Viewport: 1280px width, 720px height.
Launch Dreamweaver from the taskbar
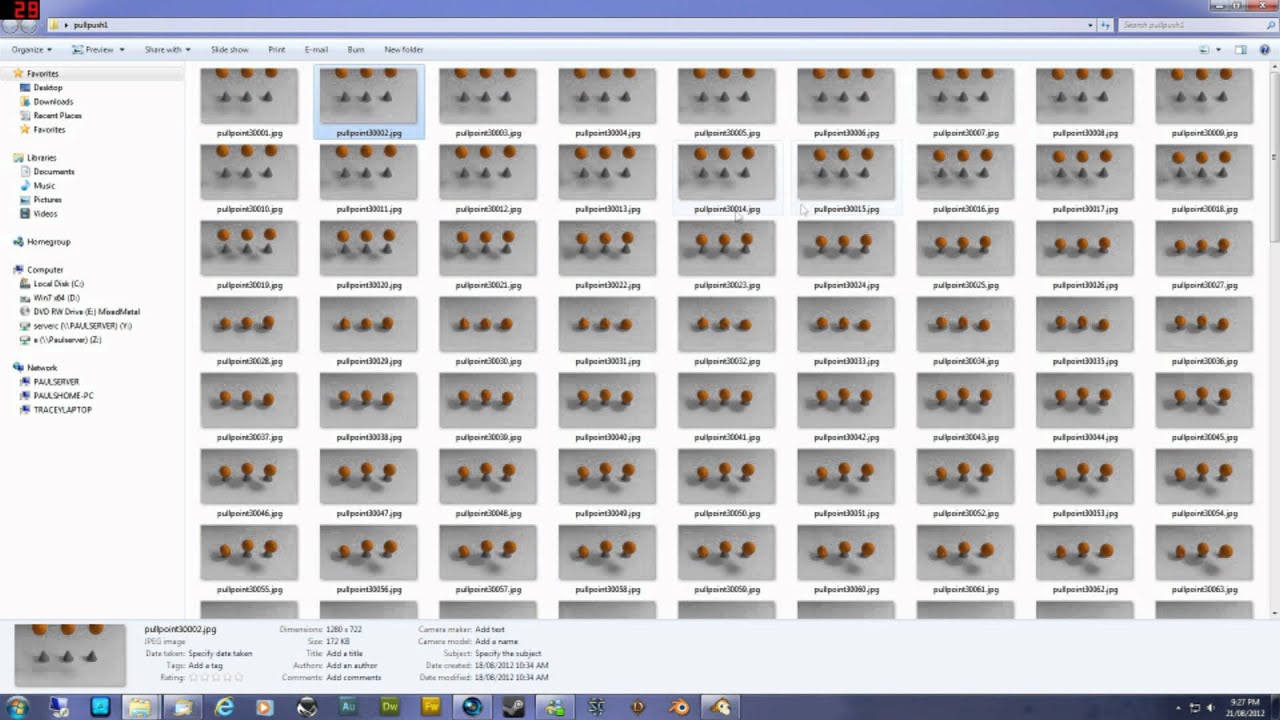[x=390, y=707]
